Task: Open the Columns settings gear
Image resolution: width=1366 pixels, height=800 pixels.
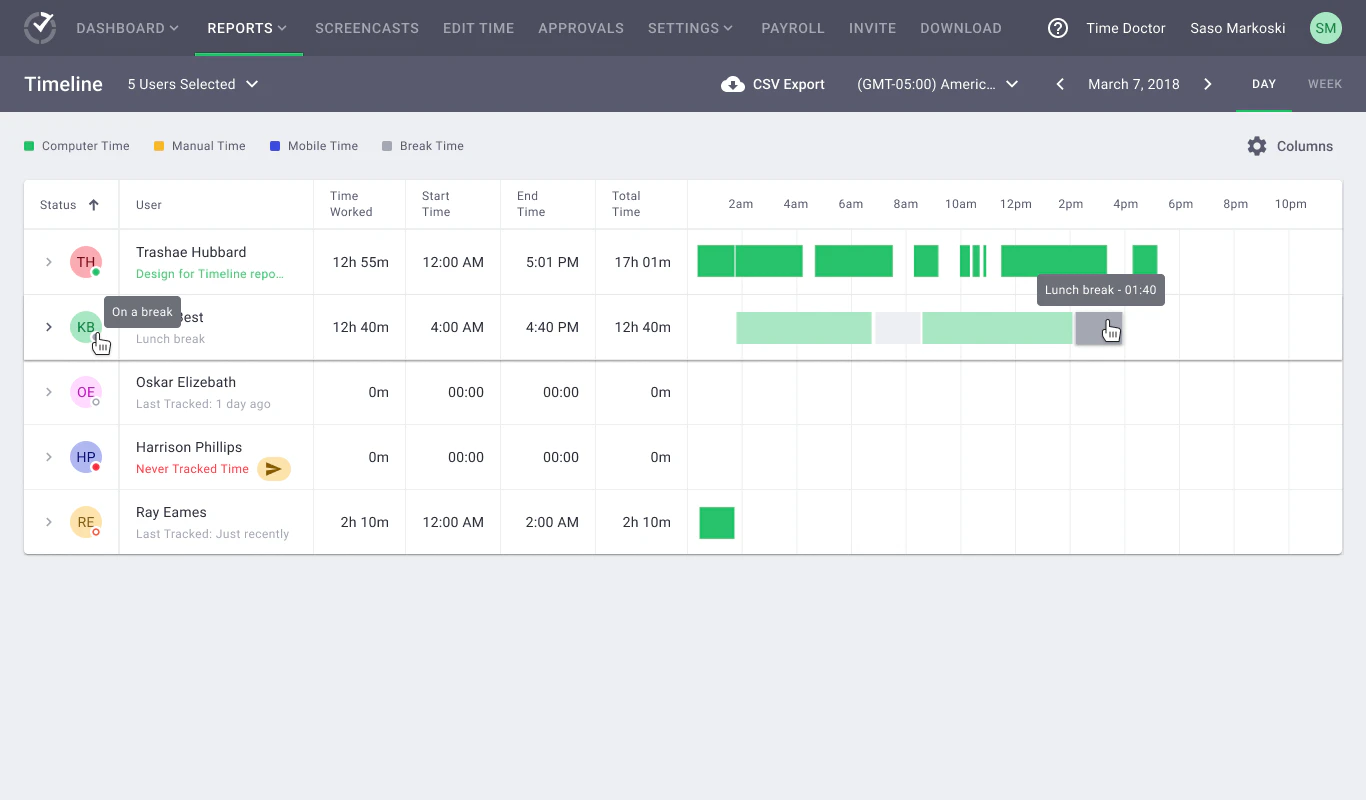Action: 1257,146
